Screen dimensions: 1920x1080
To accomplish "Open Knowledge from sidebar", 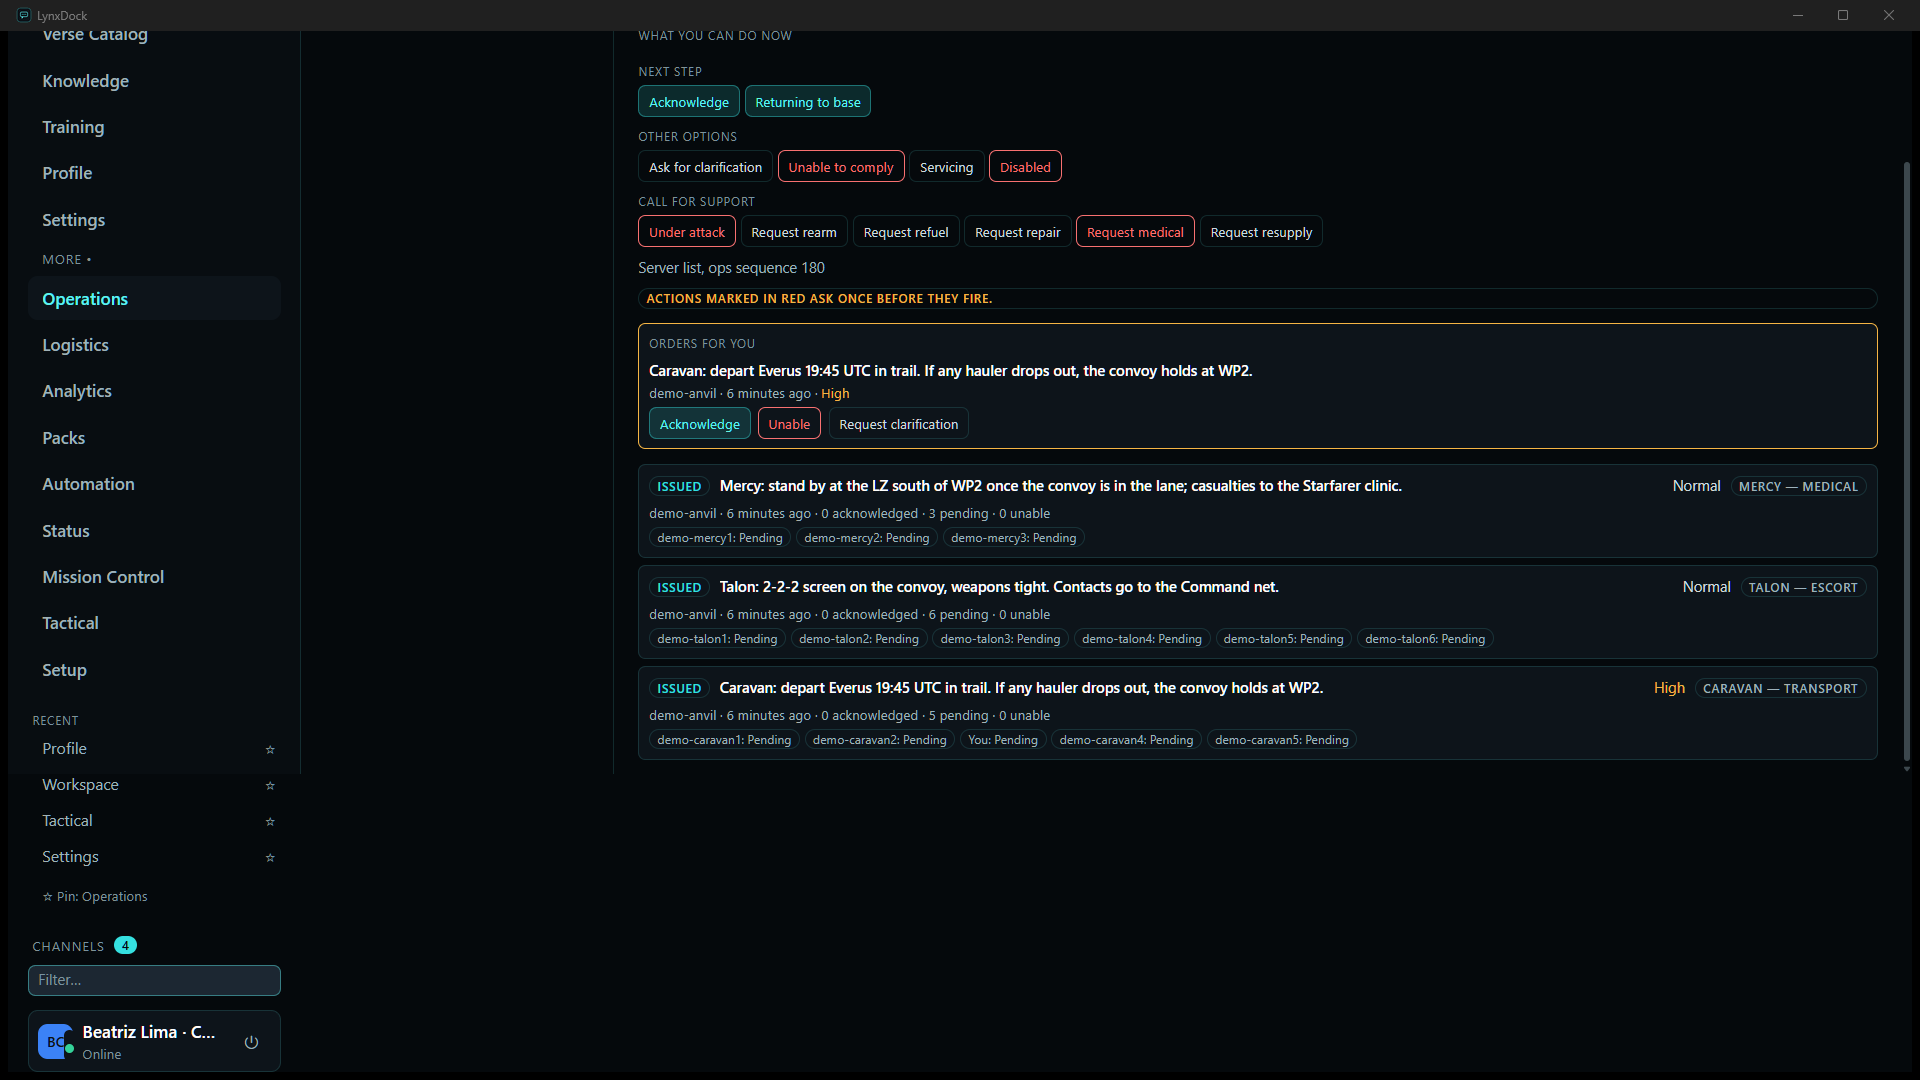I will click(x=154, y=81).
